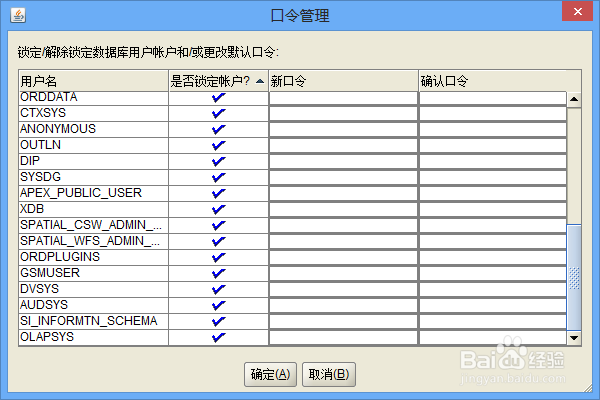Image resolution: width=600 pixels, height=400 pixels.
Task: Select the OLAPSYS username cell
Action: (x=93, y=337)
